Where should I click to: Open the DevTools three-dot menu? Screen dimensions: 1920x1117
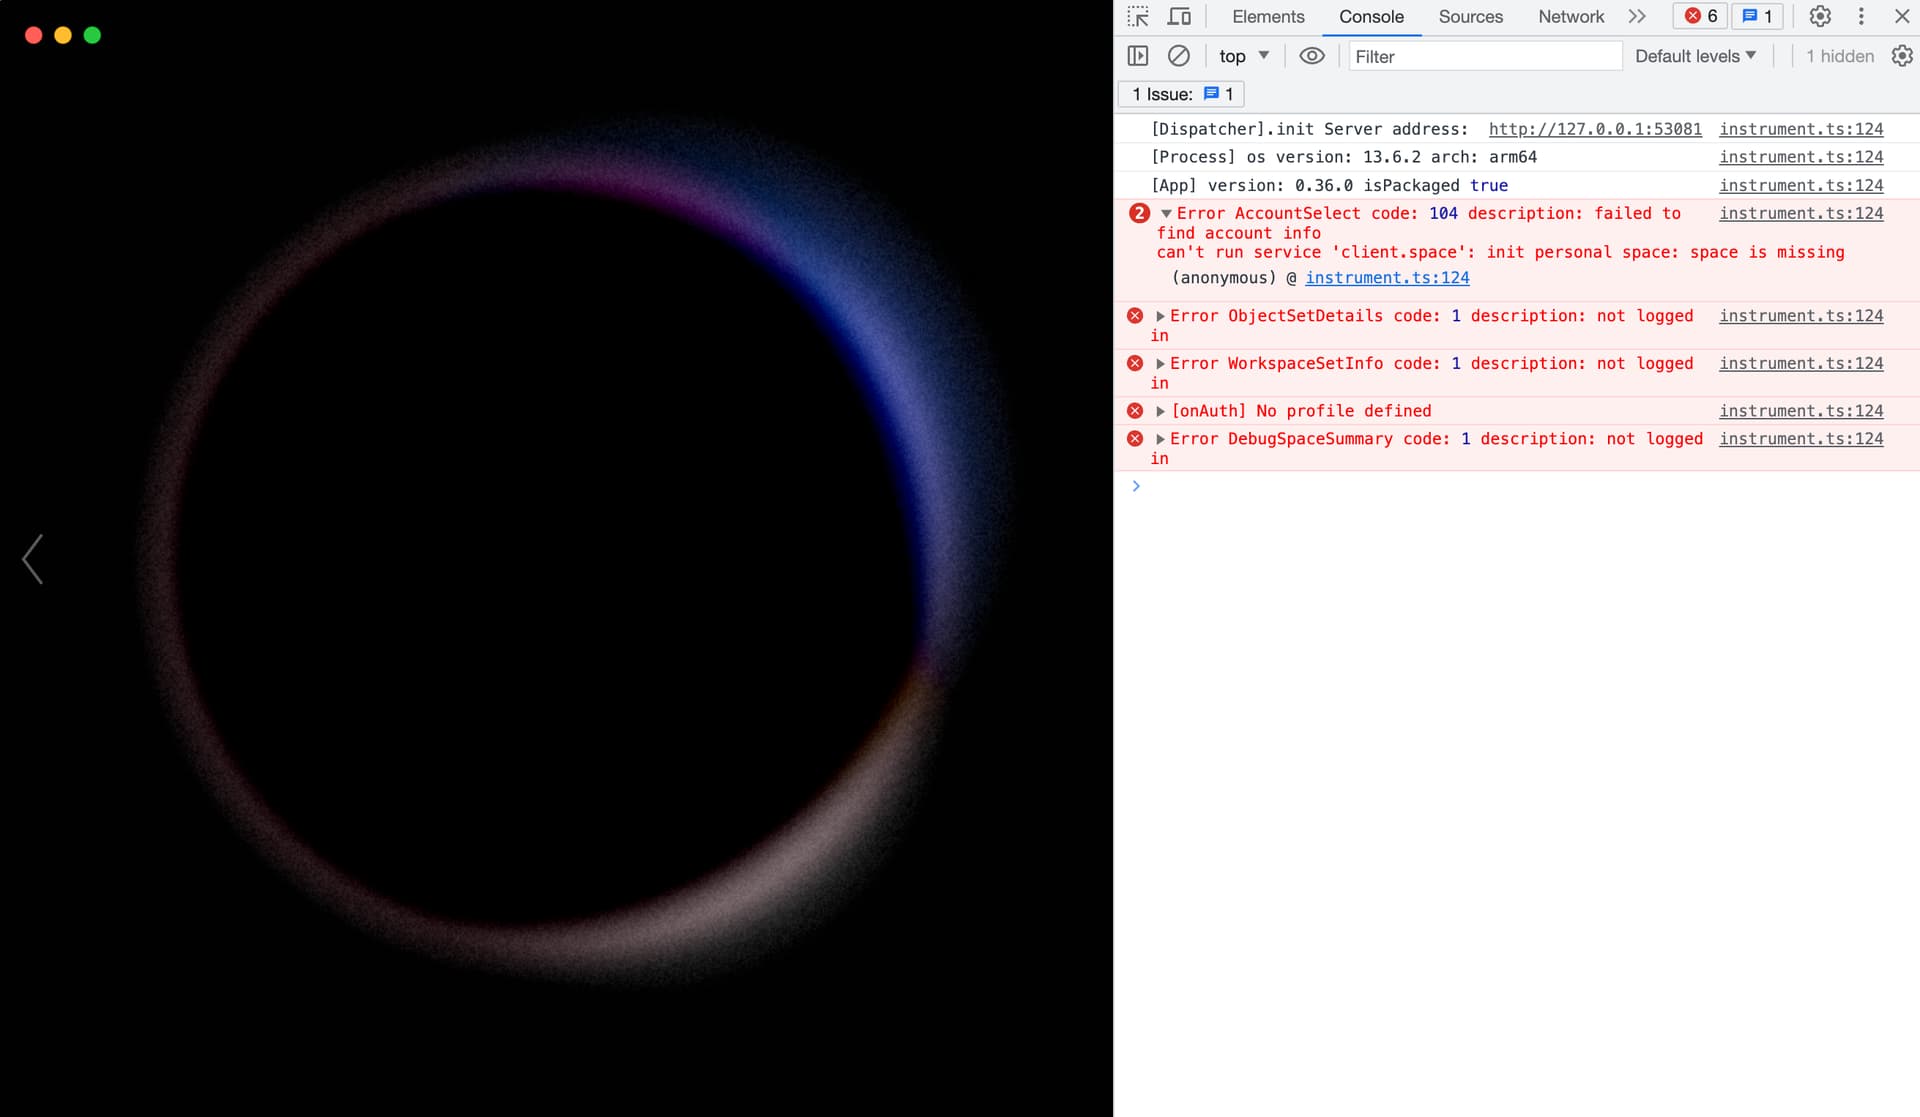[1861, 16]
